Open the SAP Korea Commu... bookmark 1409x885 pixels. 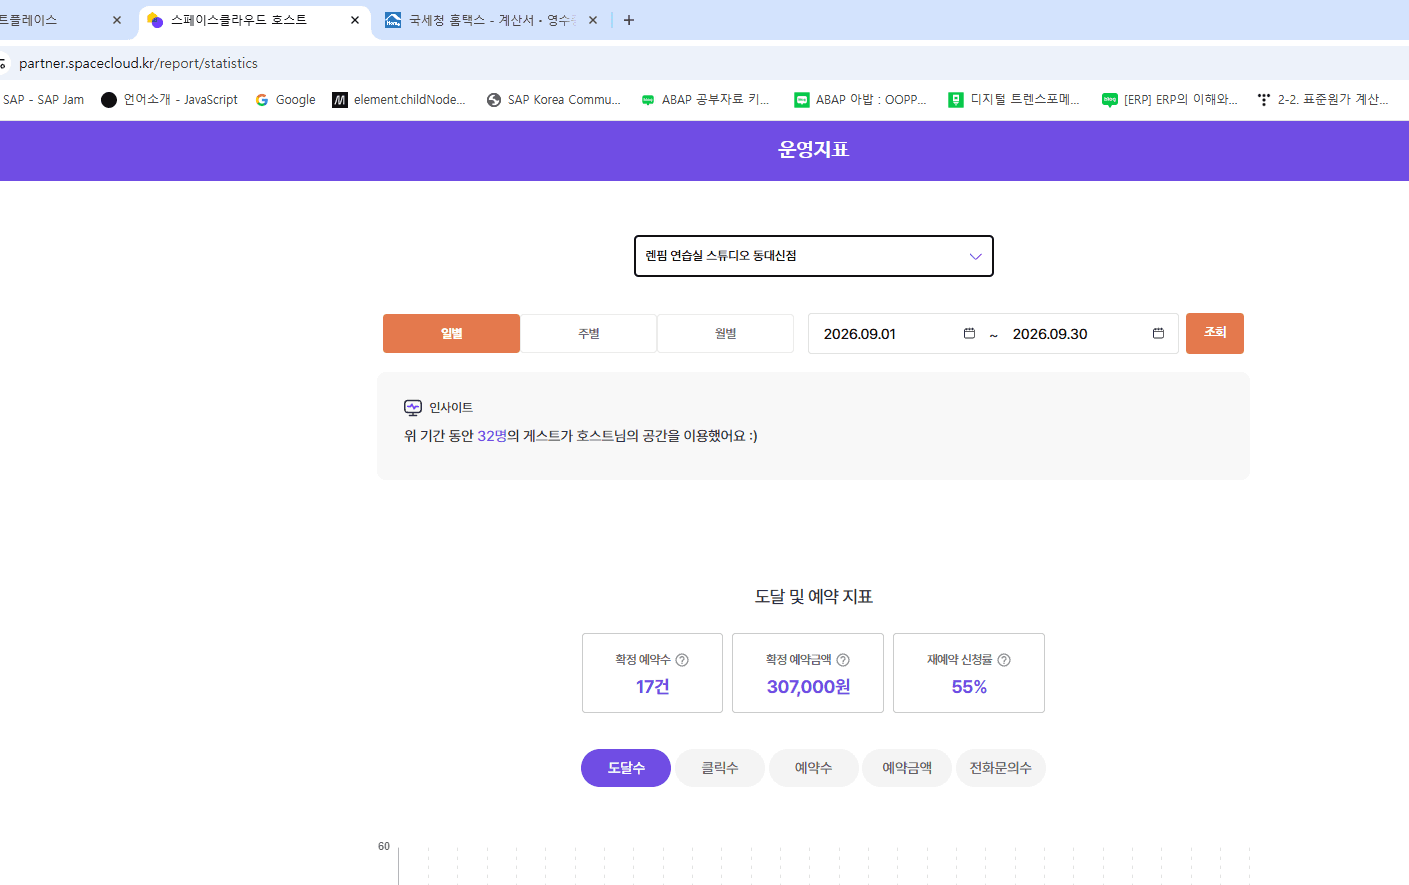tap(554, 100)
